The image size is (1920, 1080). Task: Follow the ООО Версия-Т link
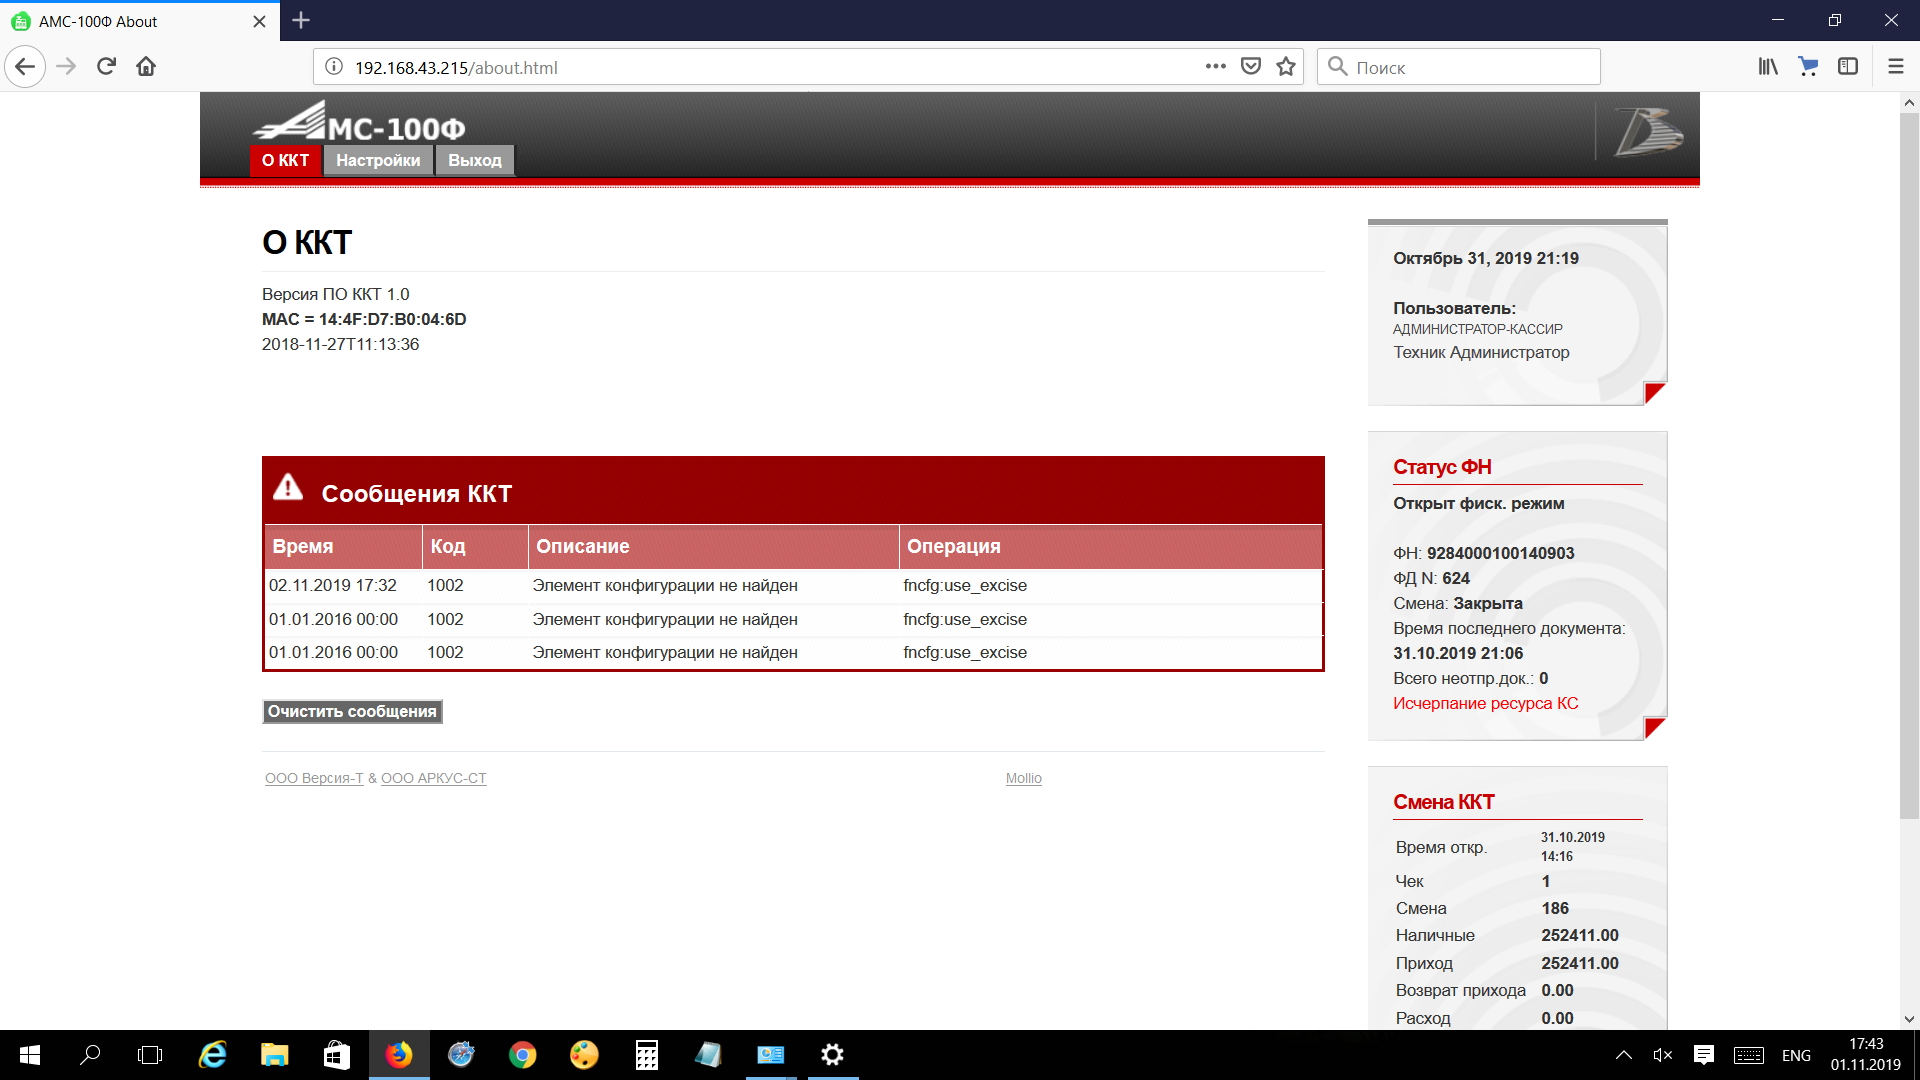click(x=314, y=778)
